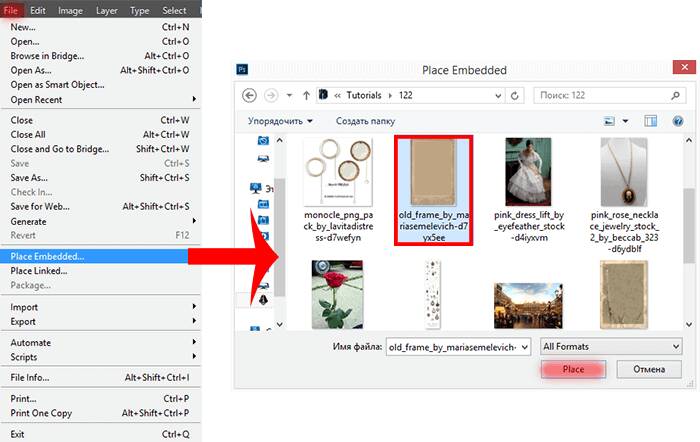Viewport: 700px width, 442px height.
Task: Click the forward navigation arrow icon
Action: click(x=271, y=96)
